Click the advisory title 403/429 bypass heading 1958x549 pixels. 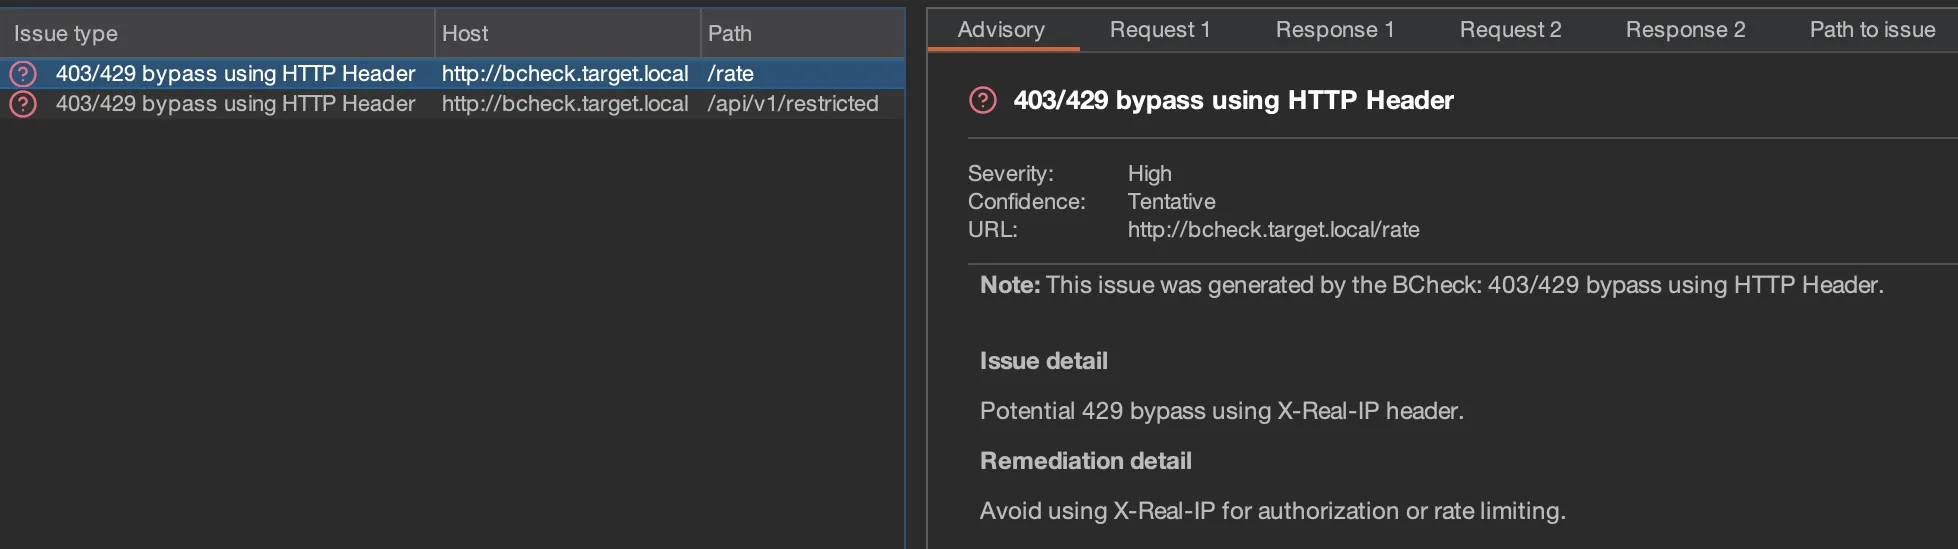1233,100
